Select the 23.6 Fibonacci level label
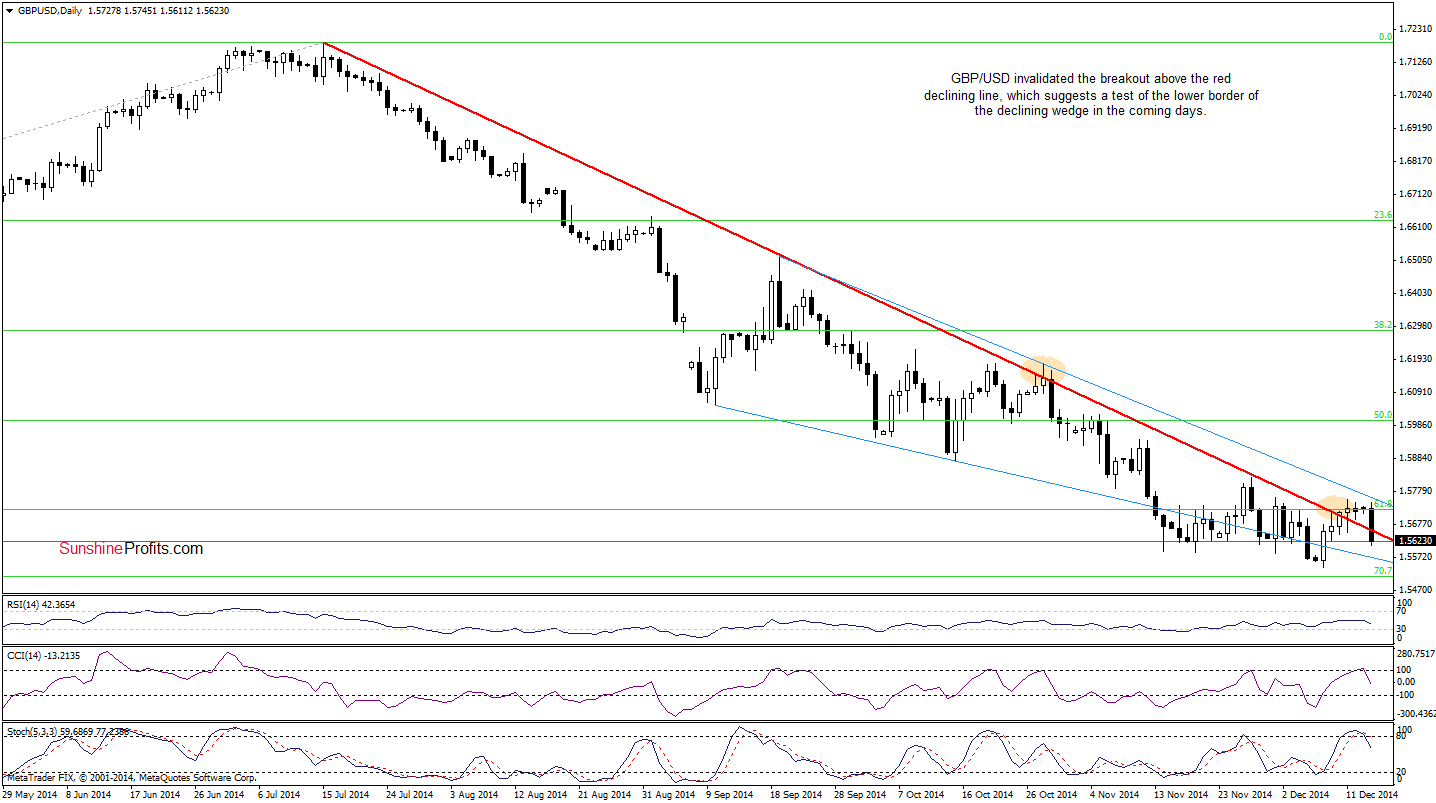 1383,214
